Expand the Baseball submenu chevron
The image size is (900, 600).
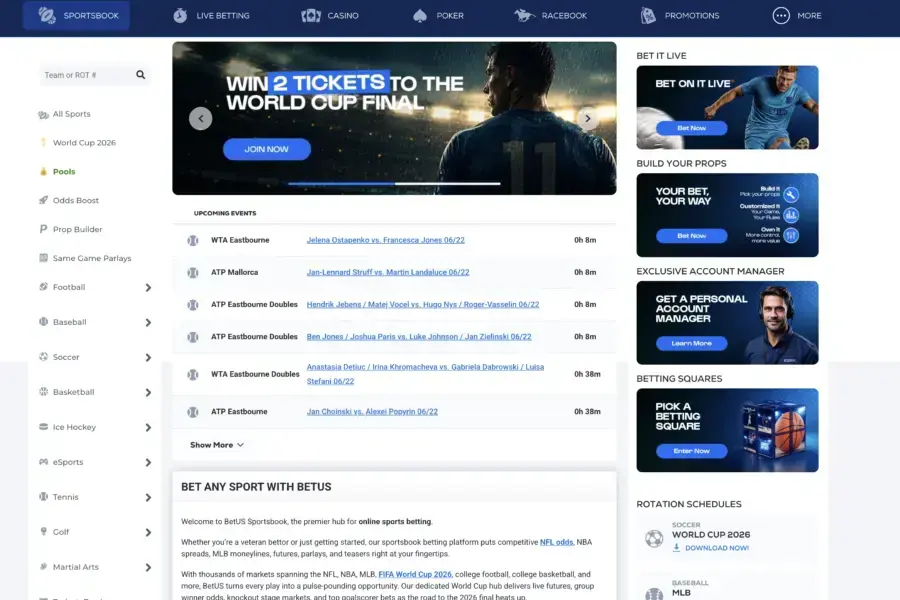[148, 323]
